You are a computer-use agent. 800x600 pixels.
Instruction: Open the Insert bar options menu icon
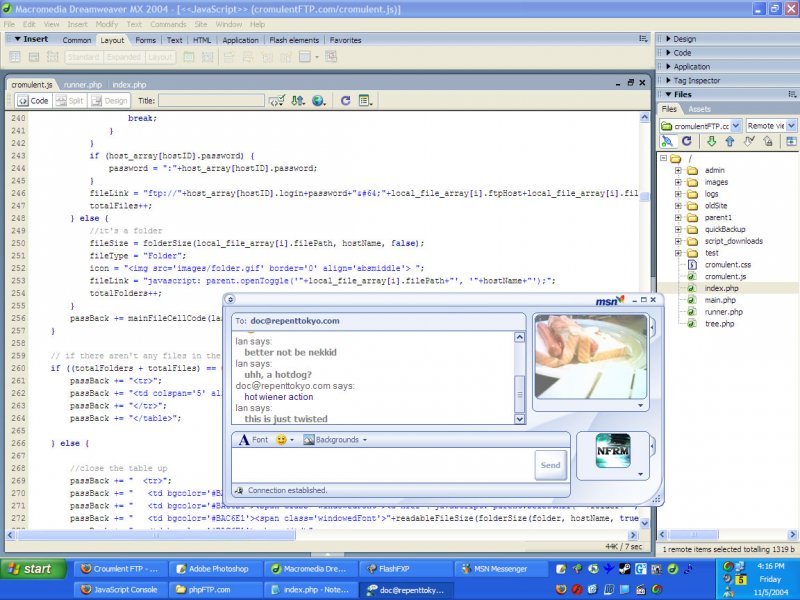click(x=643, y=39)
